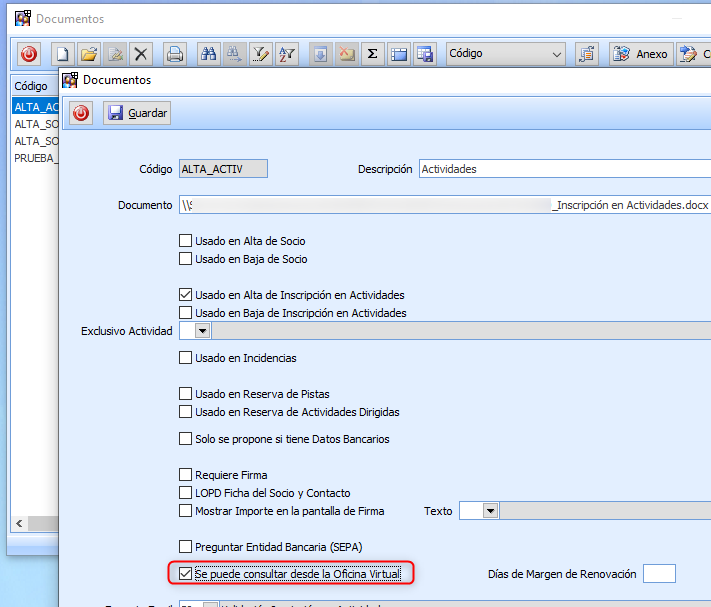Click the A-Z sort filter icon

click(x=287, y=54)
